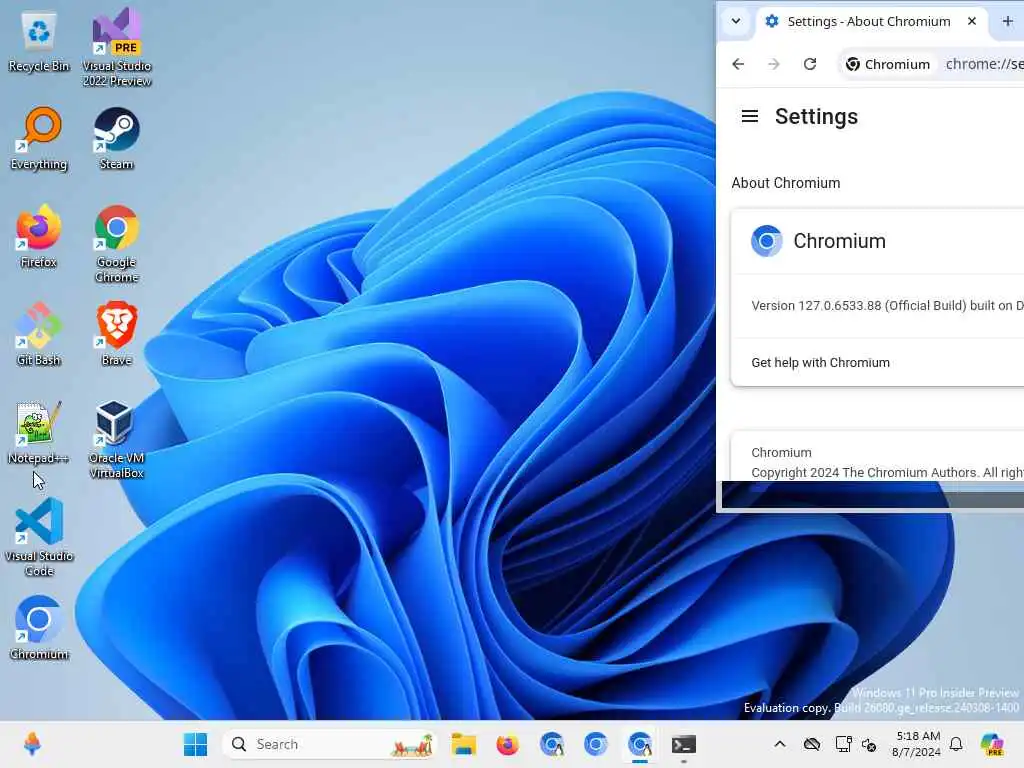This screenshot has width=1024, height=768.
Task: Select the Google Chrome desktop shortcut
Action: [x=117, y=244]
